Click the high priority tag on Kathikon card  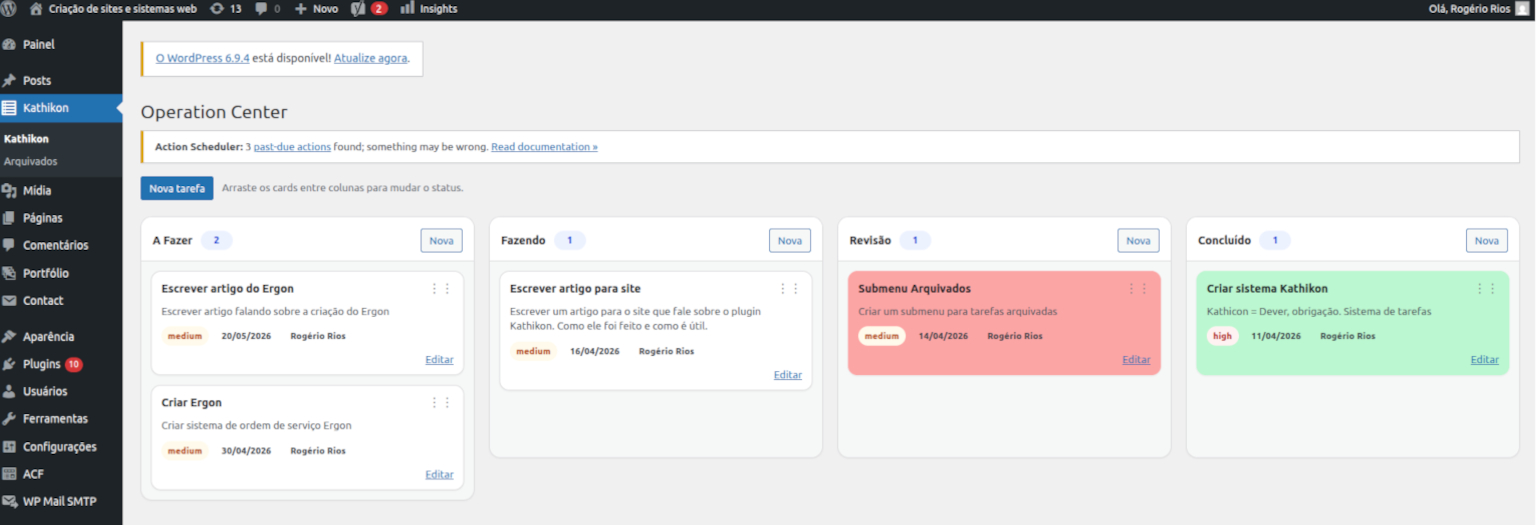pyautogui.click(x=1222, y=336)
